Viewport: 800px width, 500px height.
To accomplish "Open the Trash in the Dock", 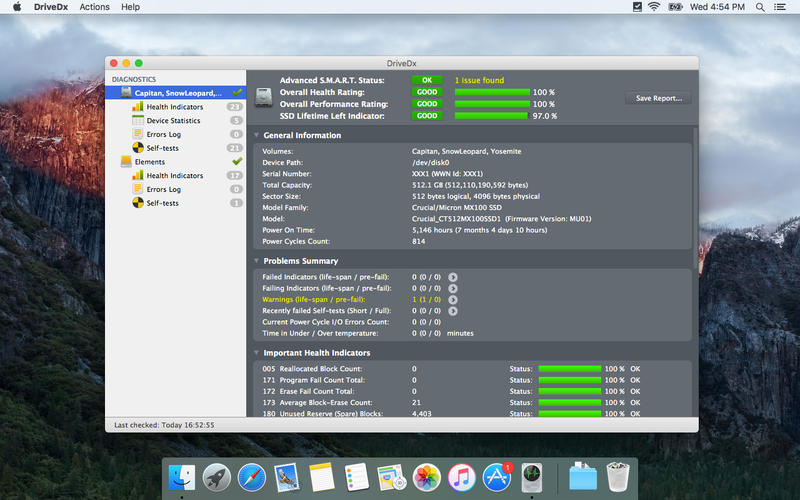I will coord(618,478).
